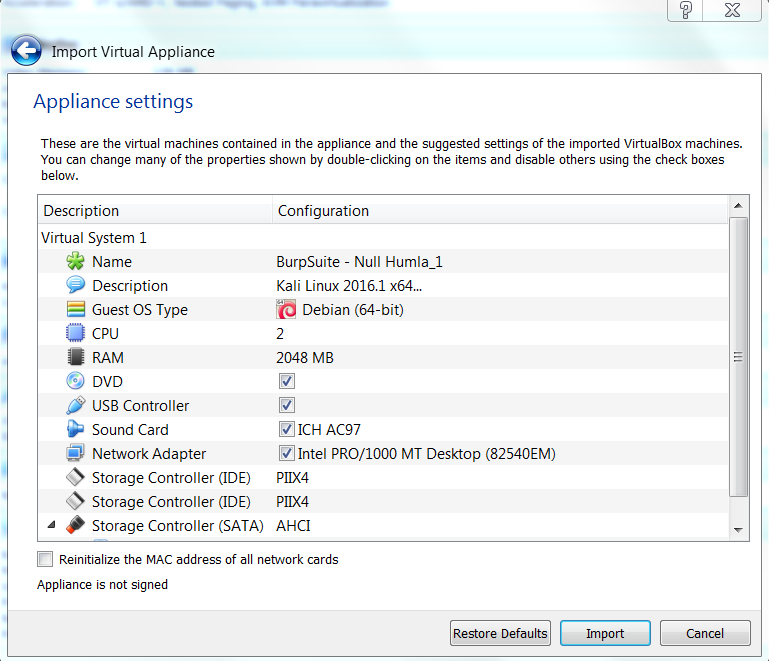Click the Import button
Viewport: 769px width, 661px height.
(x=605, y=633)
